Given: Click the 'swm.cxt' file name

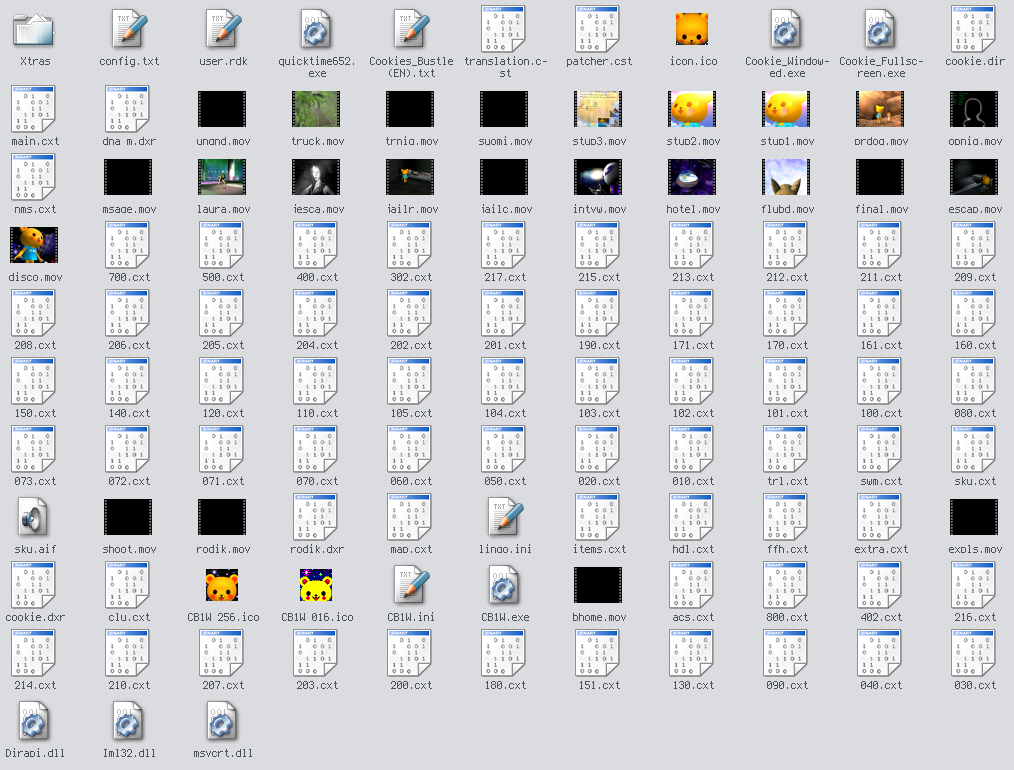Looking at the screenshot, I should [881, 481].
